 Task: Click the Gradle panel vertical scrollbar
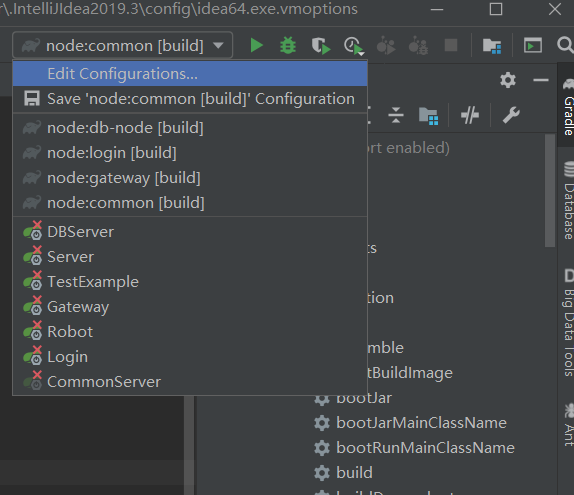tap(549, 190)
